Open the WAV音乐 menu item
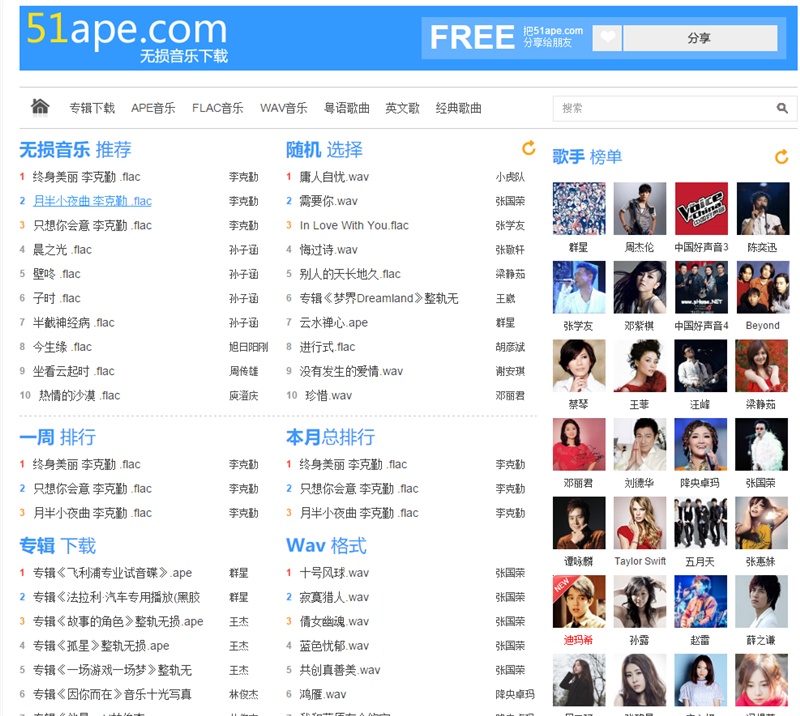The width and height of the screenshot is (800, 716). click(284, 108)
